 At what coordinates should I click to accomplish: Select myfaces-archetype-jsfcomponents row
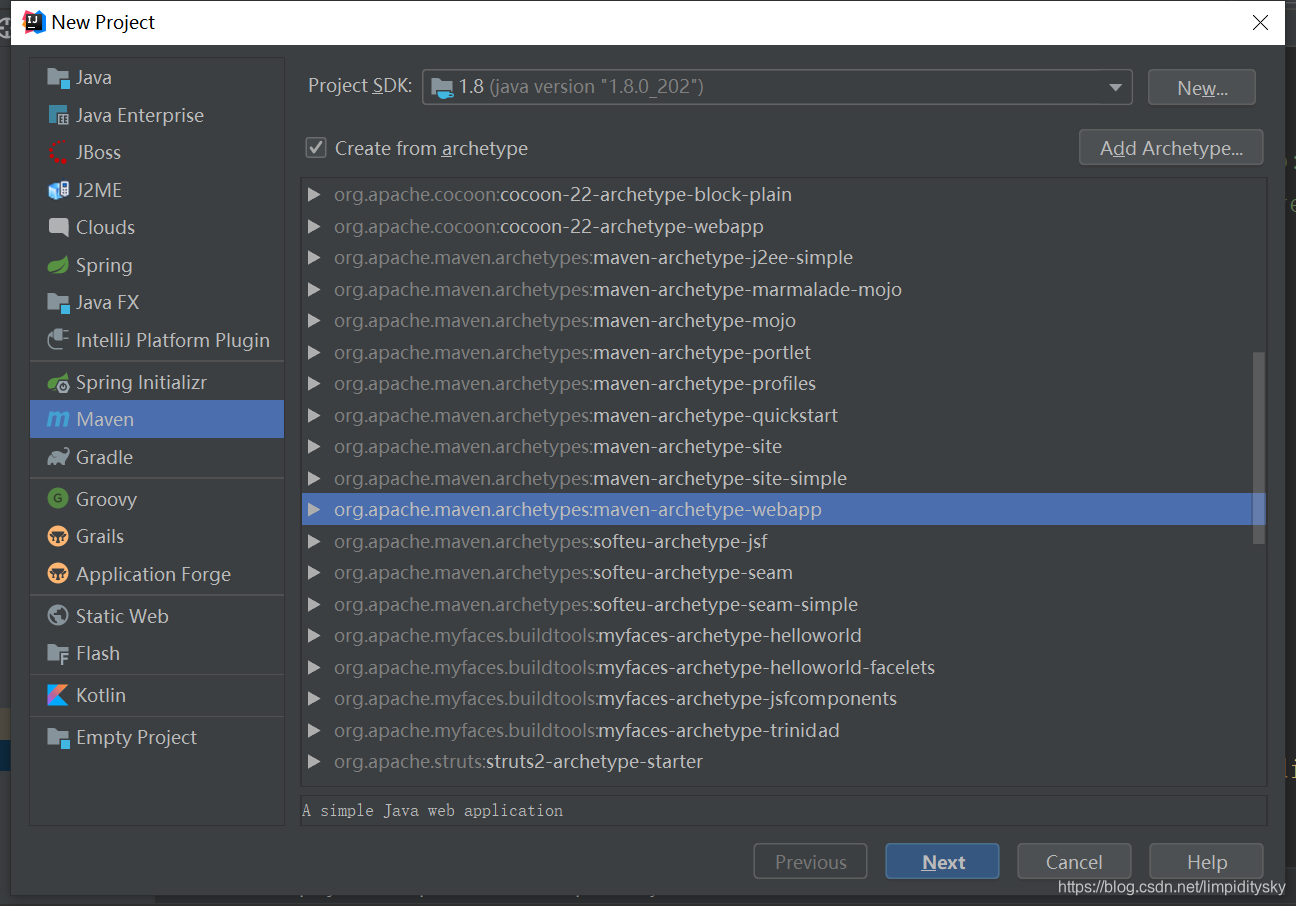pyautogui.click(x=783, y=699)
